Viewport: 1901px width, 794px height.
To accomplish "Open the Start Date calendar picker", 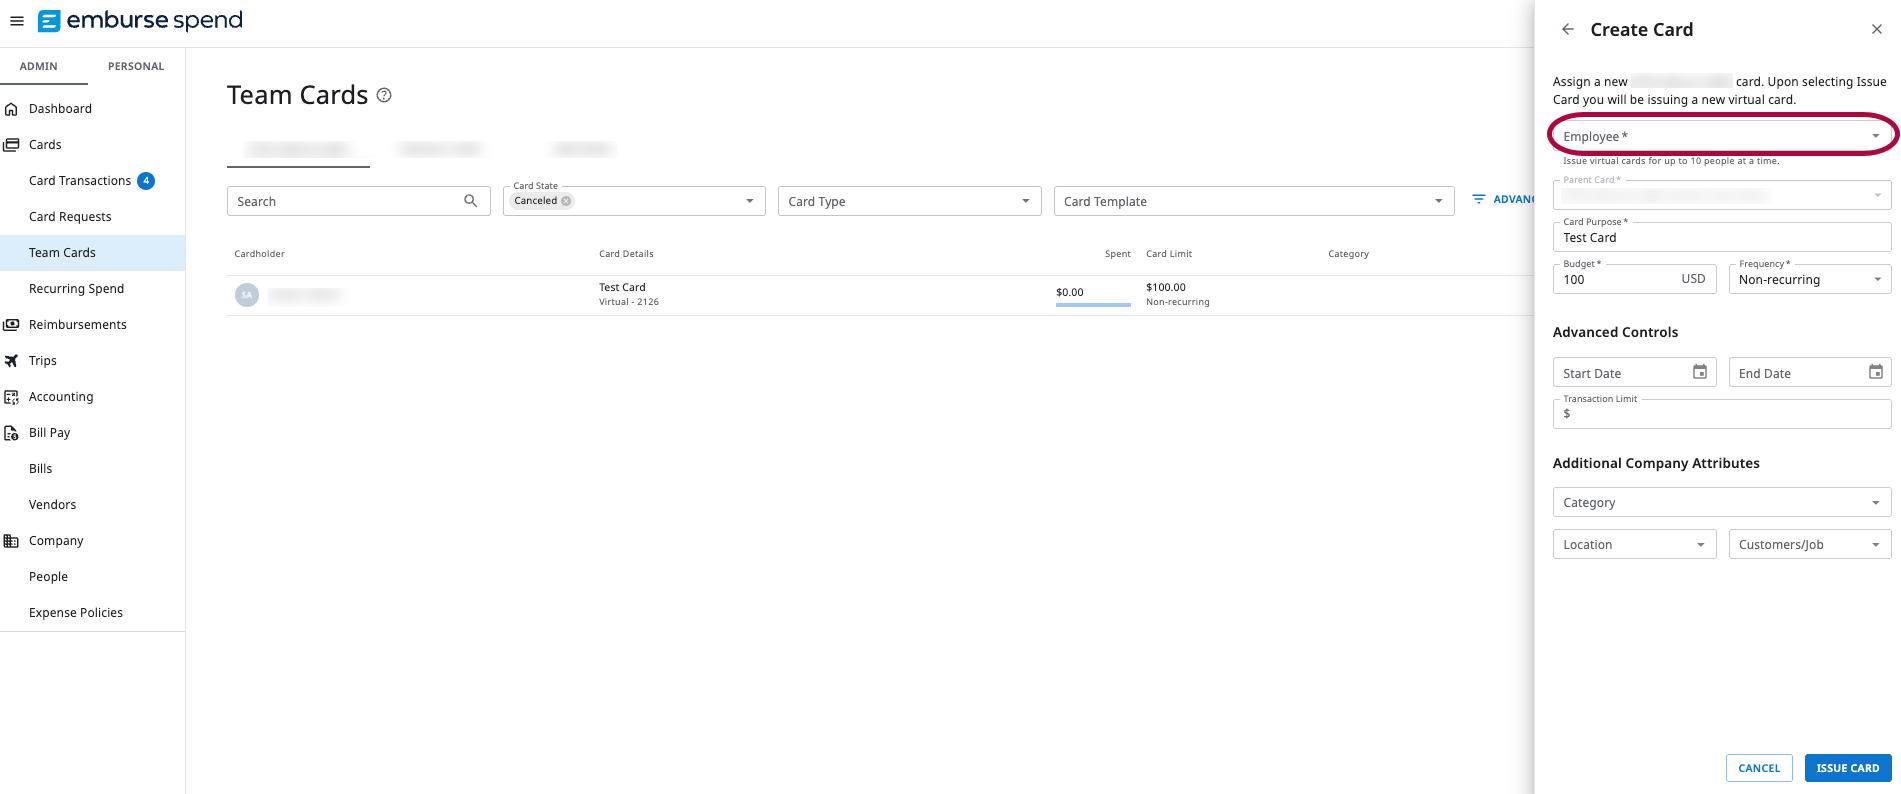I will (x=1700, y=372).
